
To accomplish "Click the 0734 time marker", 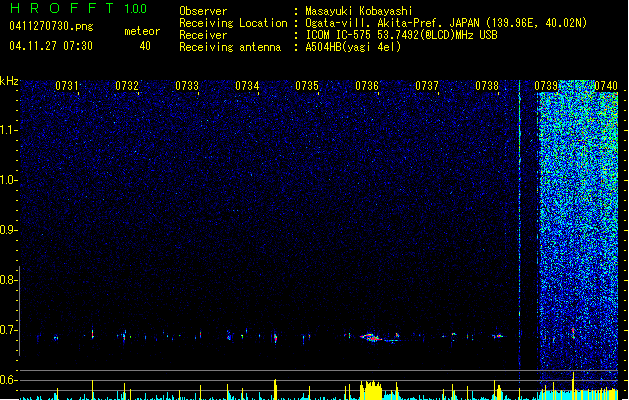I will coord(247,86).
